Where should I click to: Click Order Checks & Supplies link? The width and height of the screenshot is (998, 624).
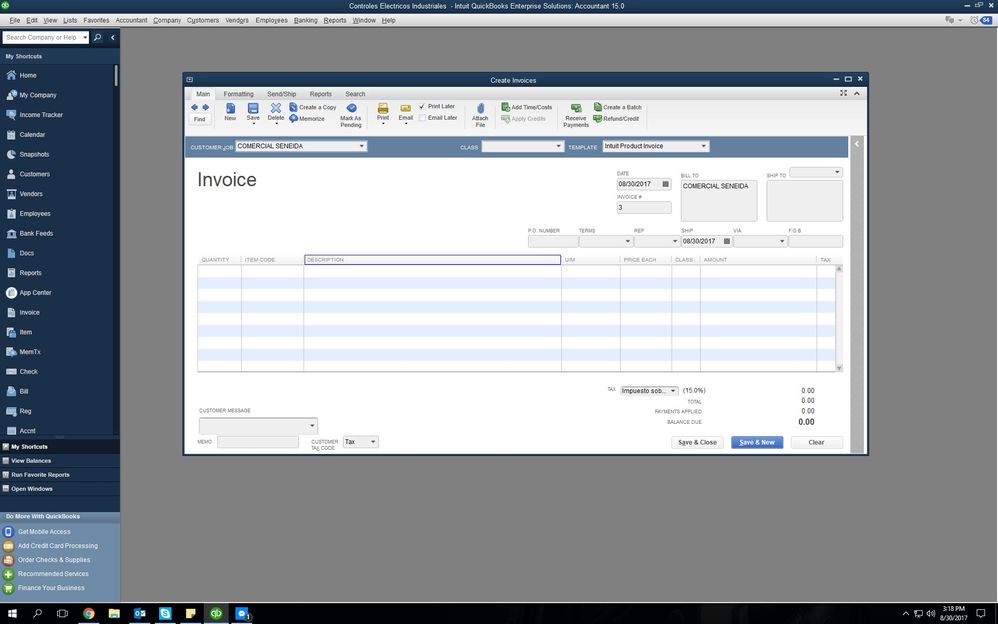53,560
